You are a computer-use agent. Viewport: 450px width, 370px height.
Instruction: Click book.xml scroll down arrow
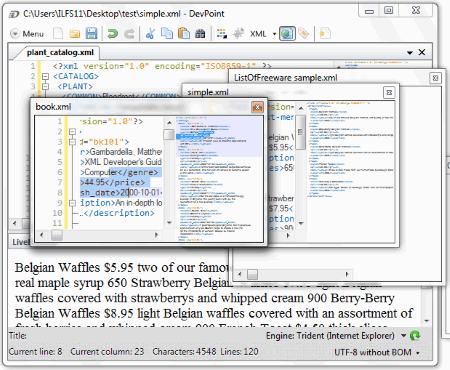169,223
